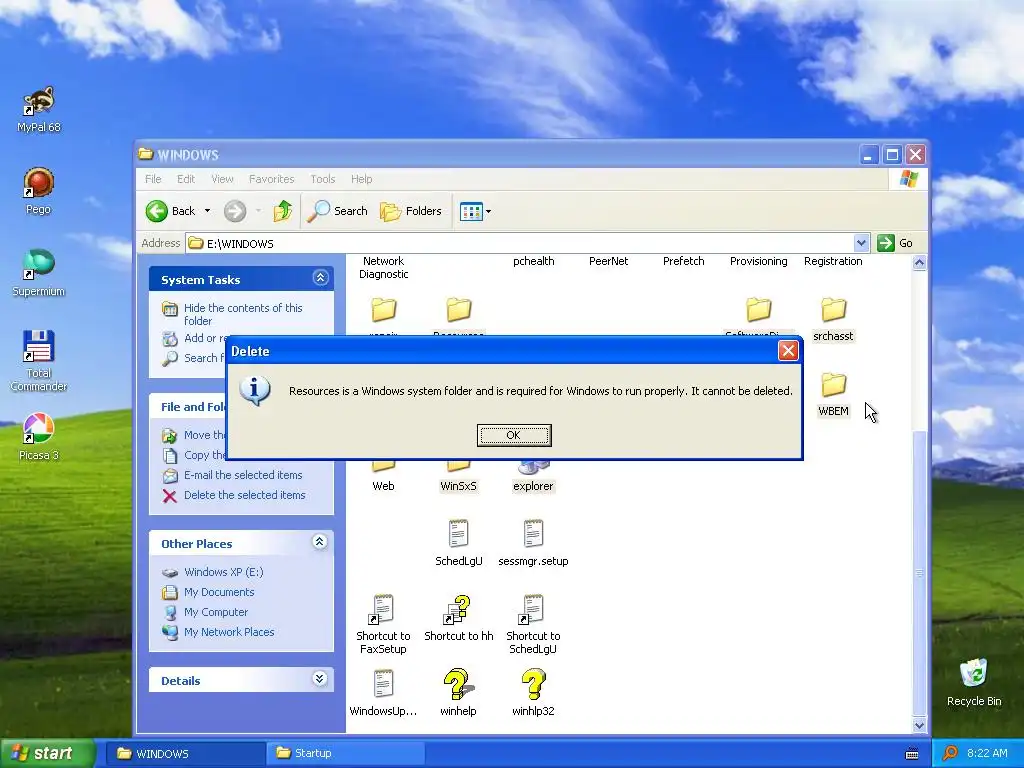1024x768 pixels.
Task: Close the Delete dialog with the X button
Action: click(x=788, y=351)
